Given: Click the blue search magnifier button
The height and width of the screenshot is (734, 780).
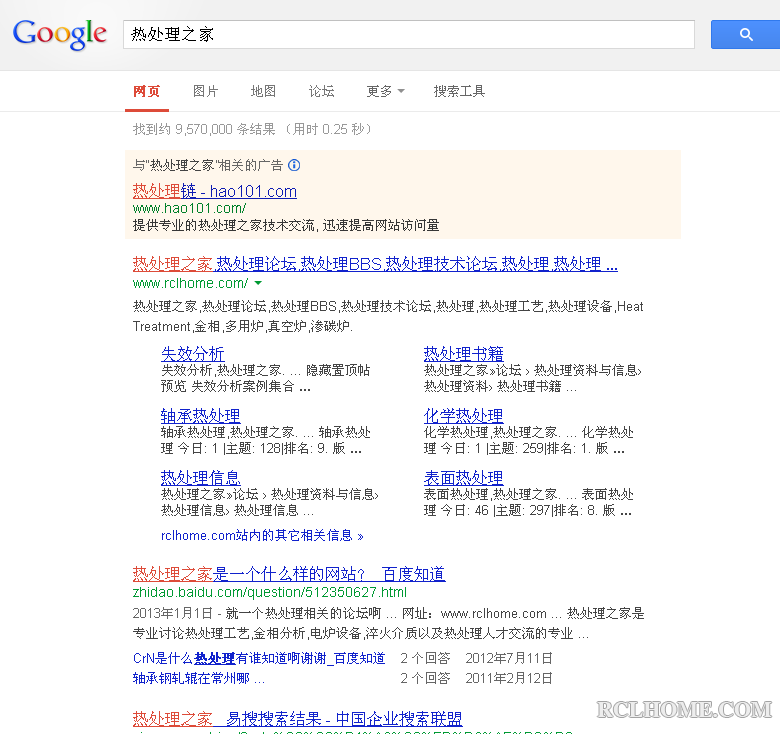Looking at the screenshot, I should pos(745,34).
